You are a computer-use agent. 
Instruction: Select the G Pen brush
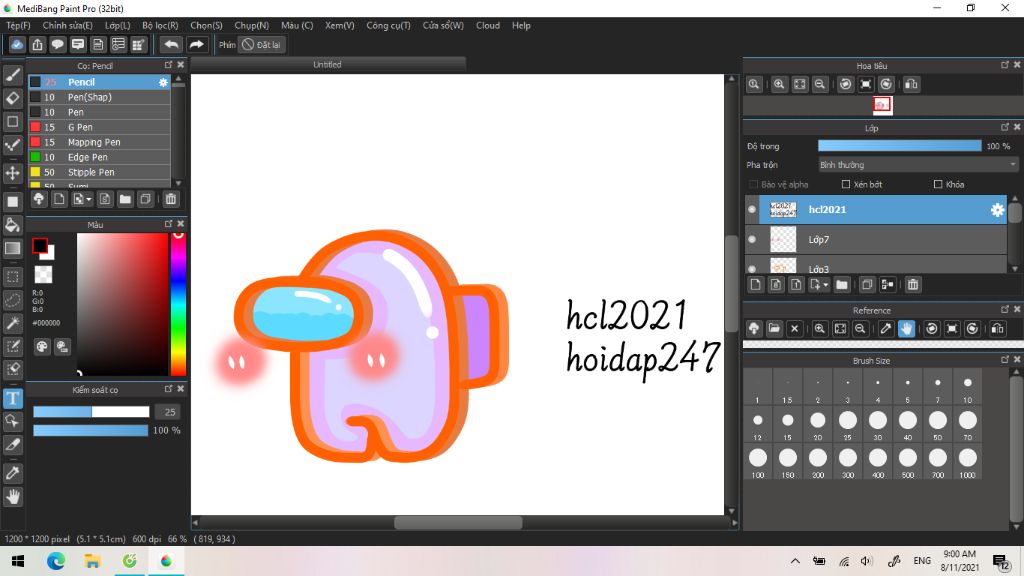pos(99,127)
